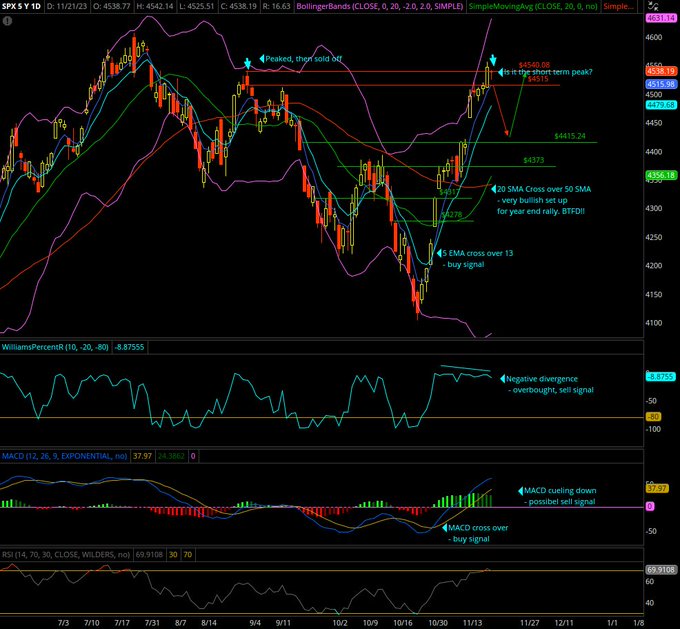Click the blue 4515.98 price bubble
The image size is (680, 629).
pyautogui.click(x=661, y=84)
